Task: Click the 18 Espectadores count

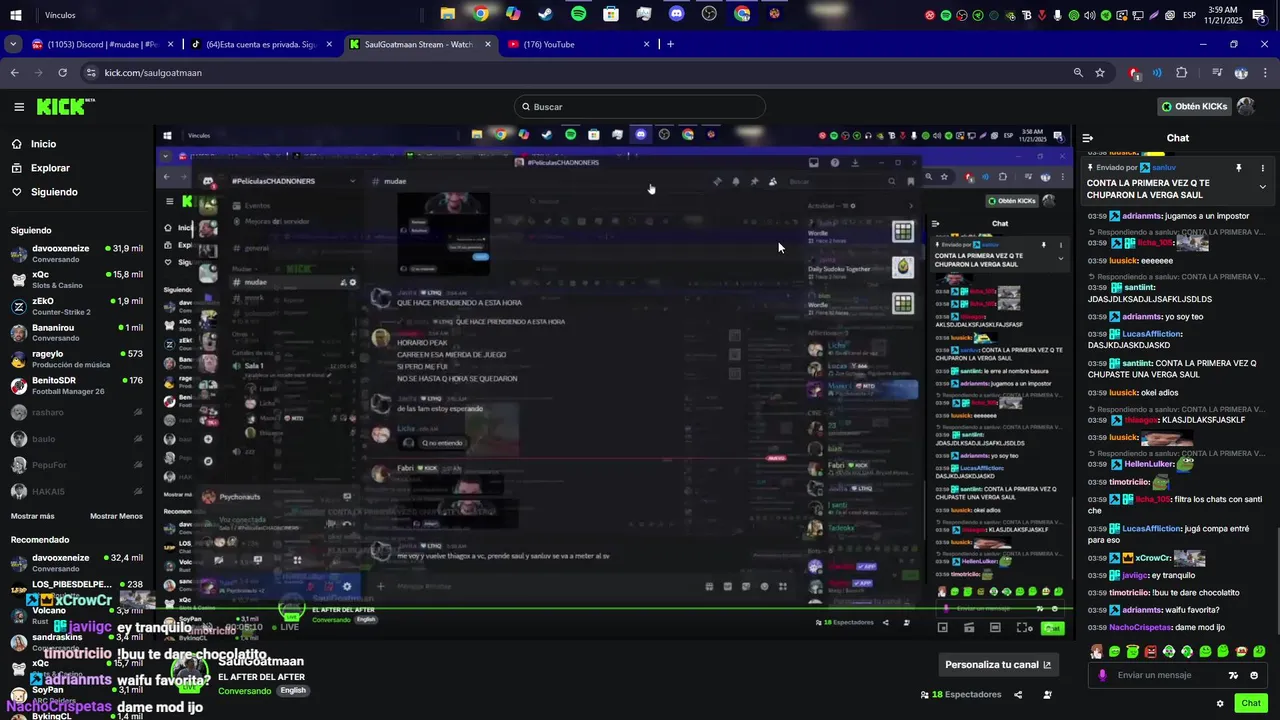Action: 961,695
